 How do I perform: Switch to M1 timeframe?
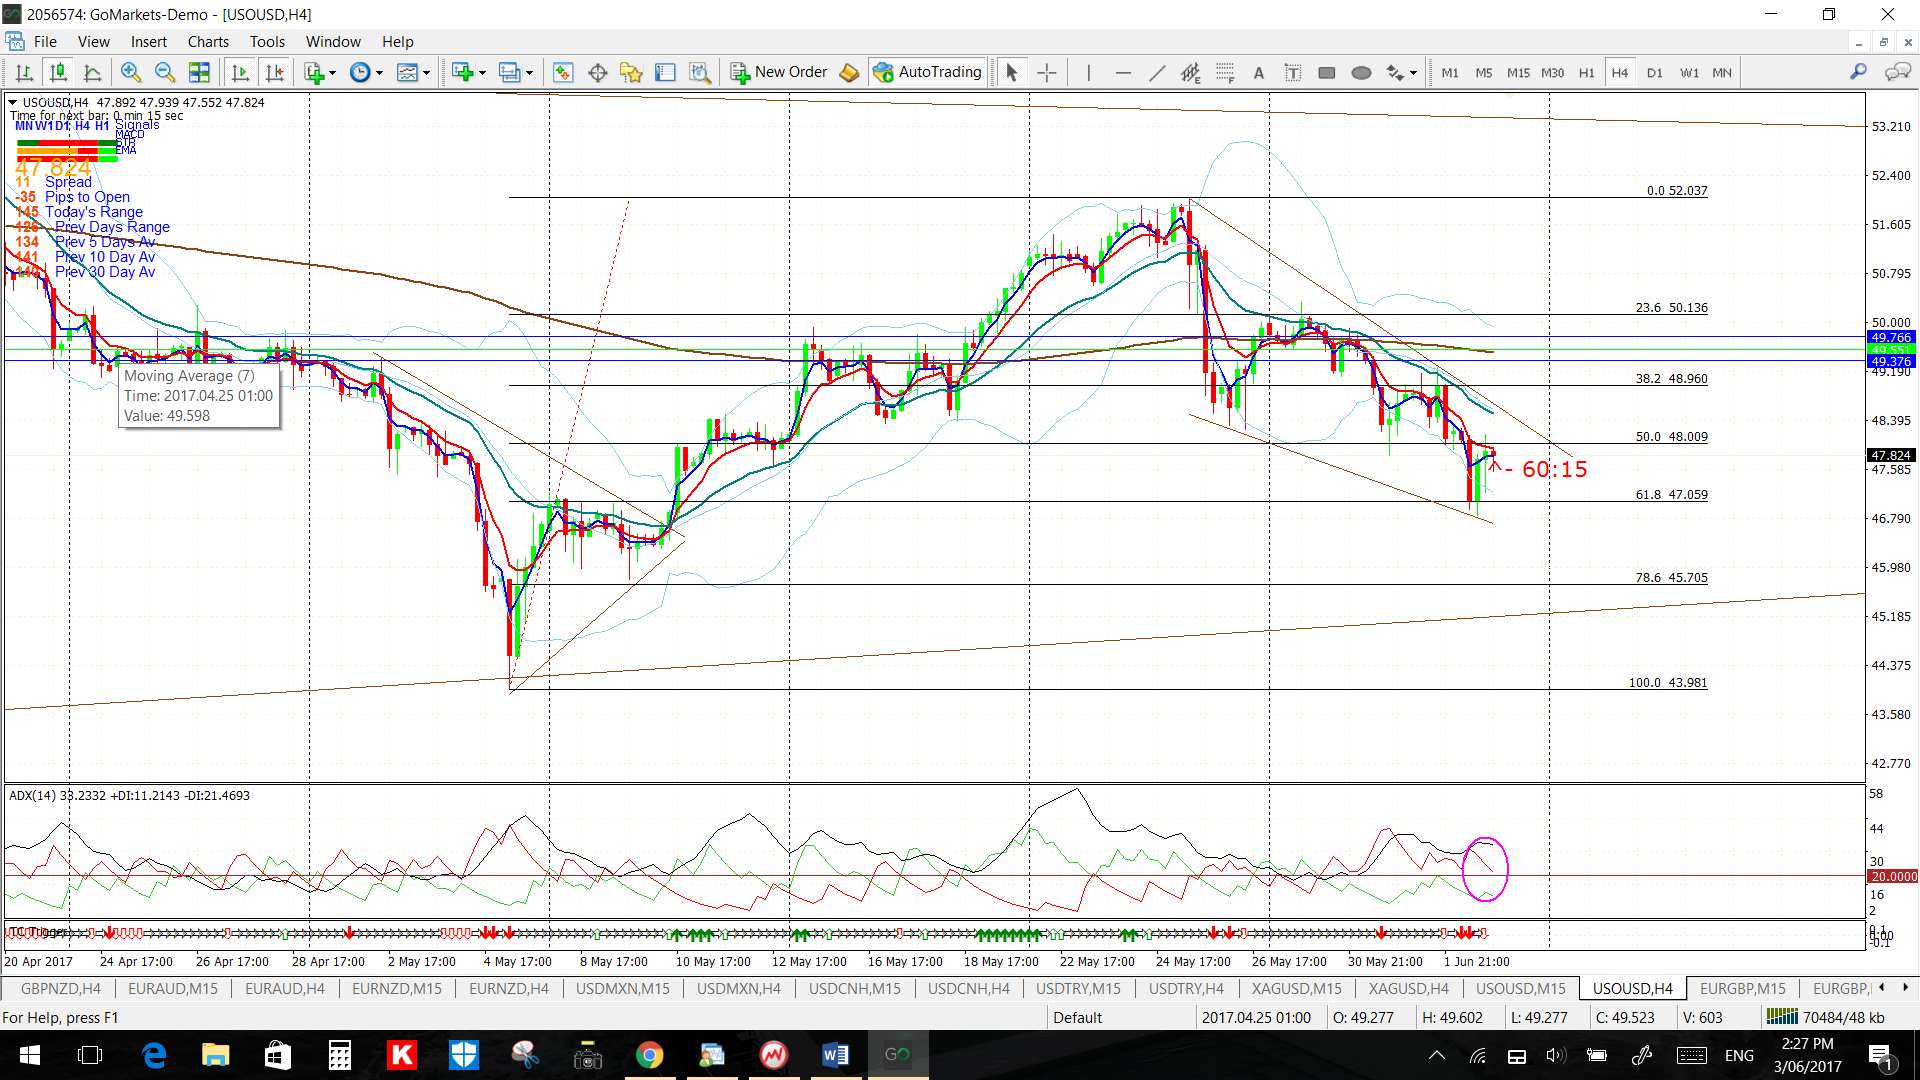(1450, 72)
